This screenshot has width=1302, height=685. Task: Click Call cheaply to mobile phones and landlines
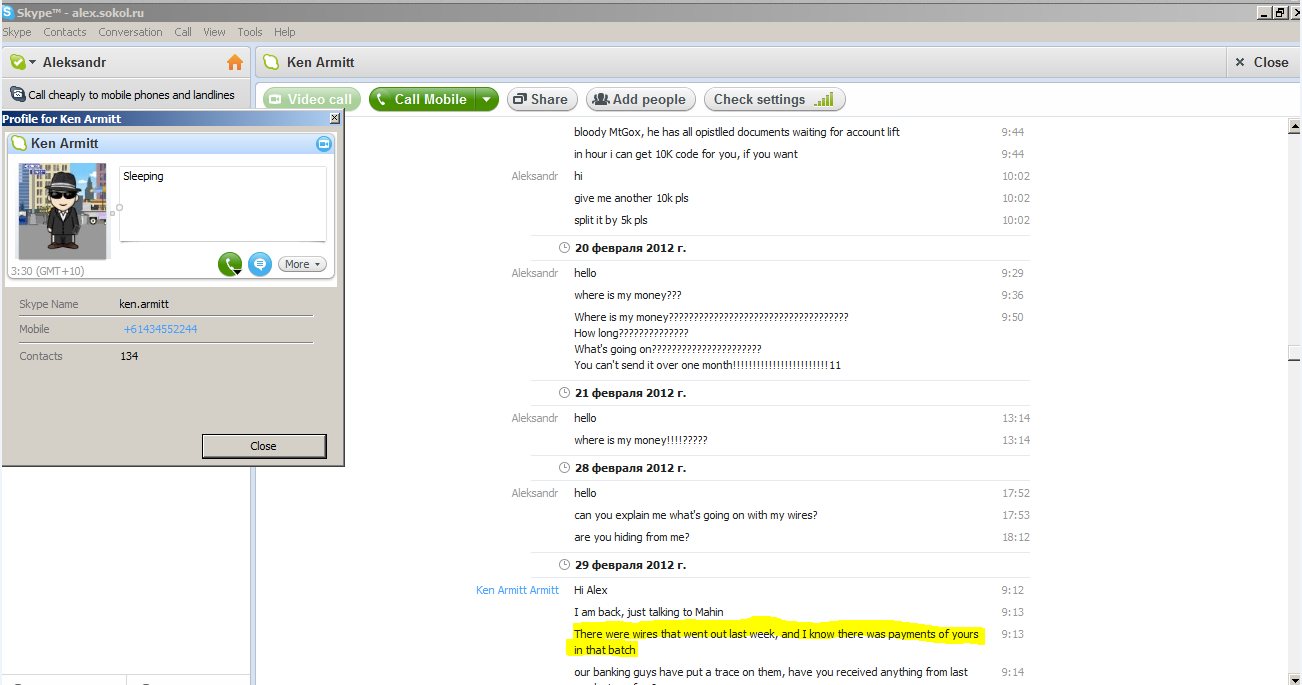[x=131, y=95]
